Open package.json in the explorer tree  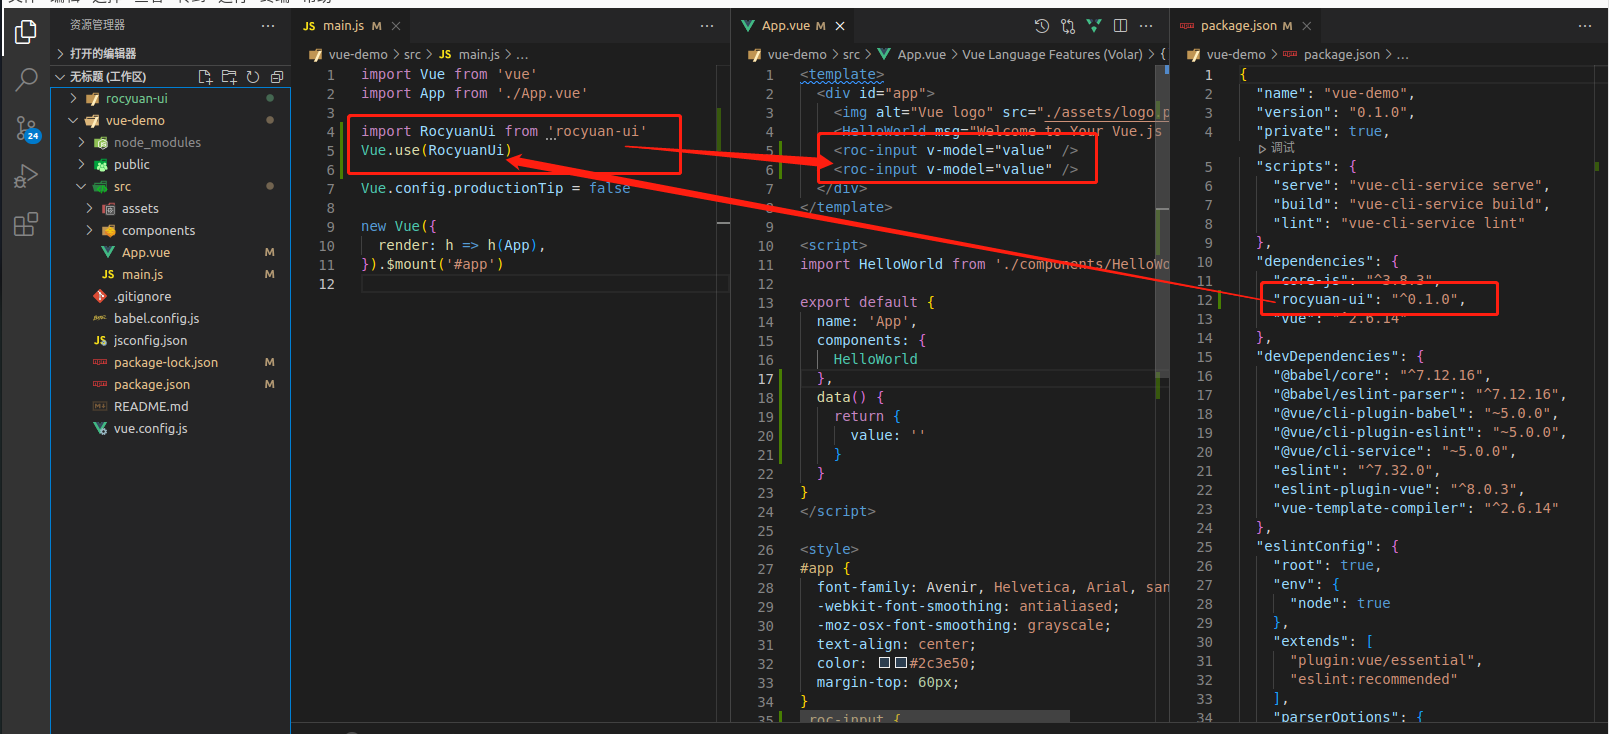coord(170,385)
